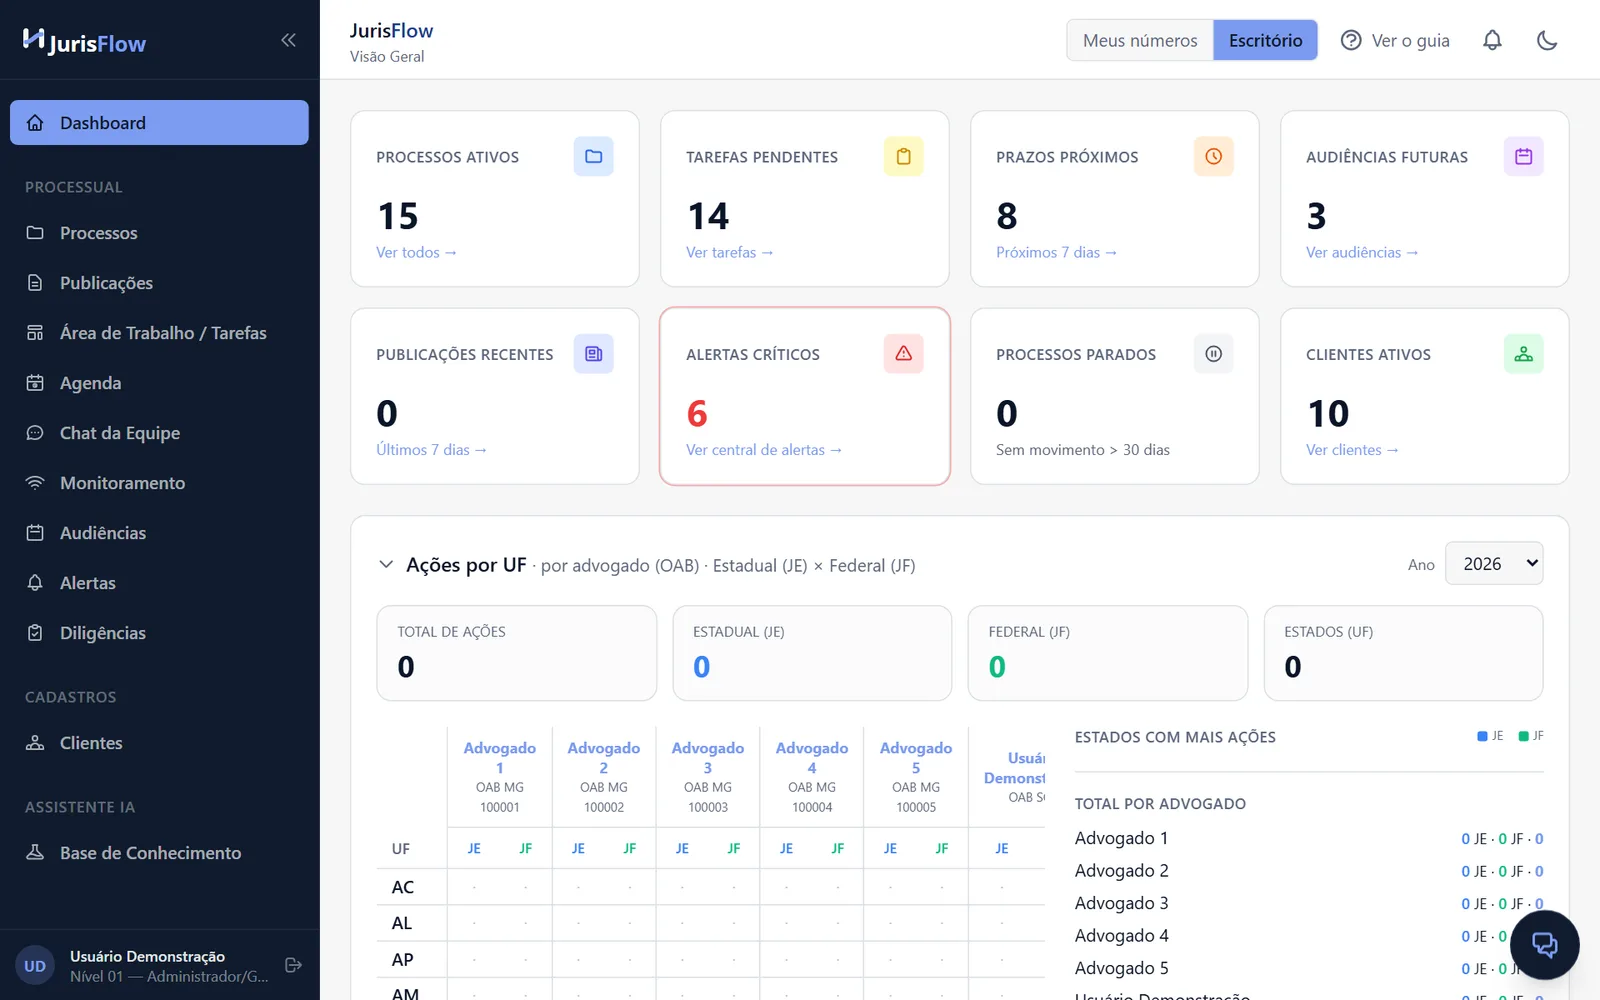Open the notifications bell

click(x=1492, y=40)
